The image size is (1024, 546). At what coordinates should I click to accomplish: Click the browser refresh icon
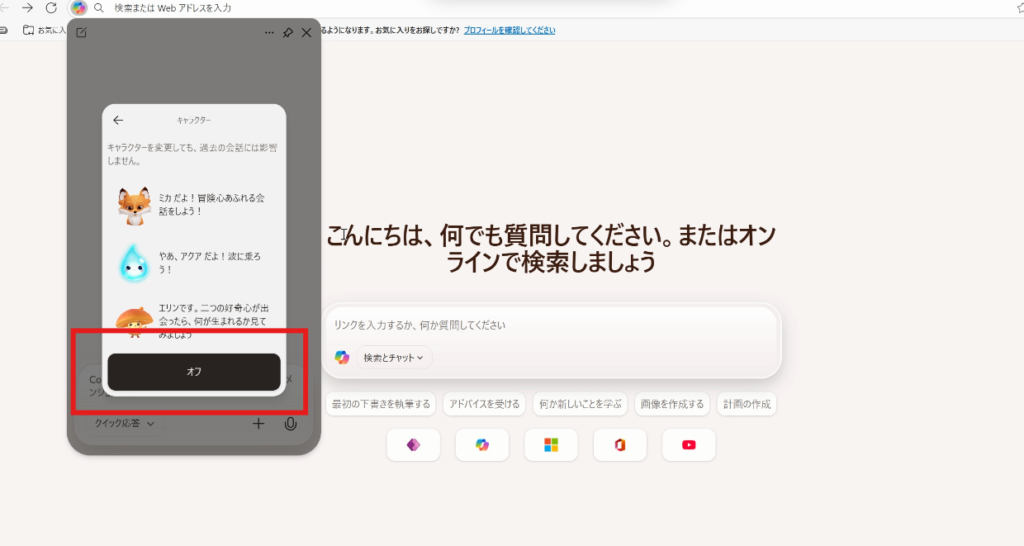[x=51, y=8]
